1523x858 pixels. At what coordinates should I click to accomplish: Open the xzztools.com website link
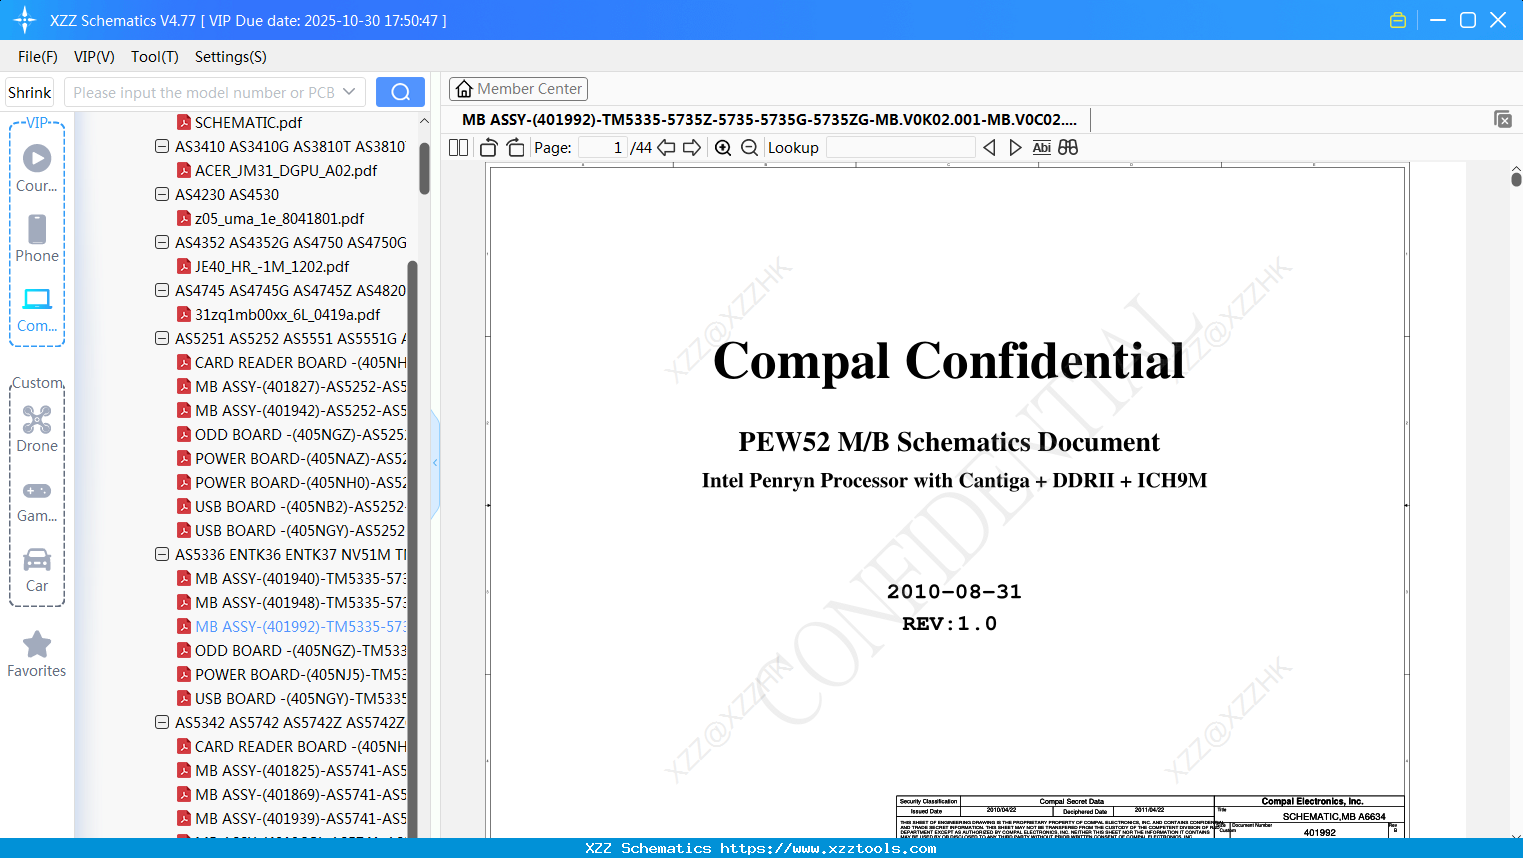[x=828, y=848]
